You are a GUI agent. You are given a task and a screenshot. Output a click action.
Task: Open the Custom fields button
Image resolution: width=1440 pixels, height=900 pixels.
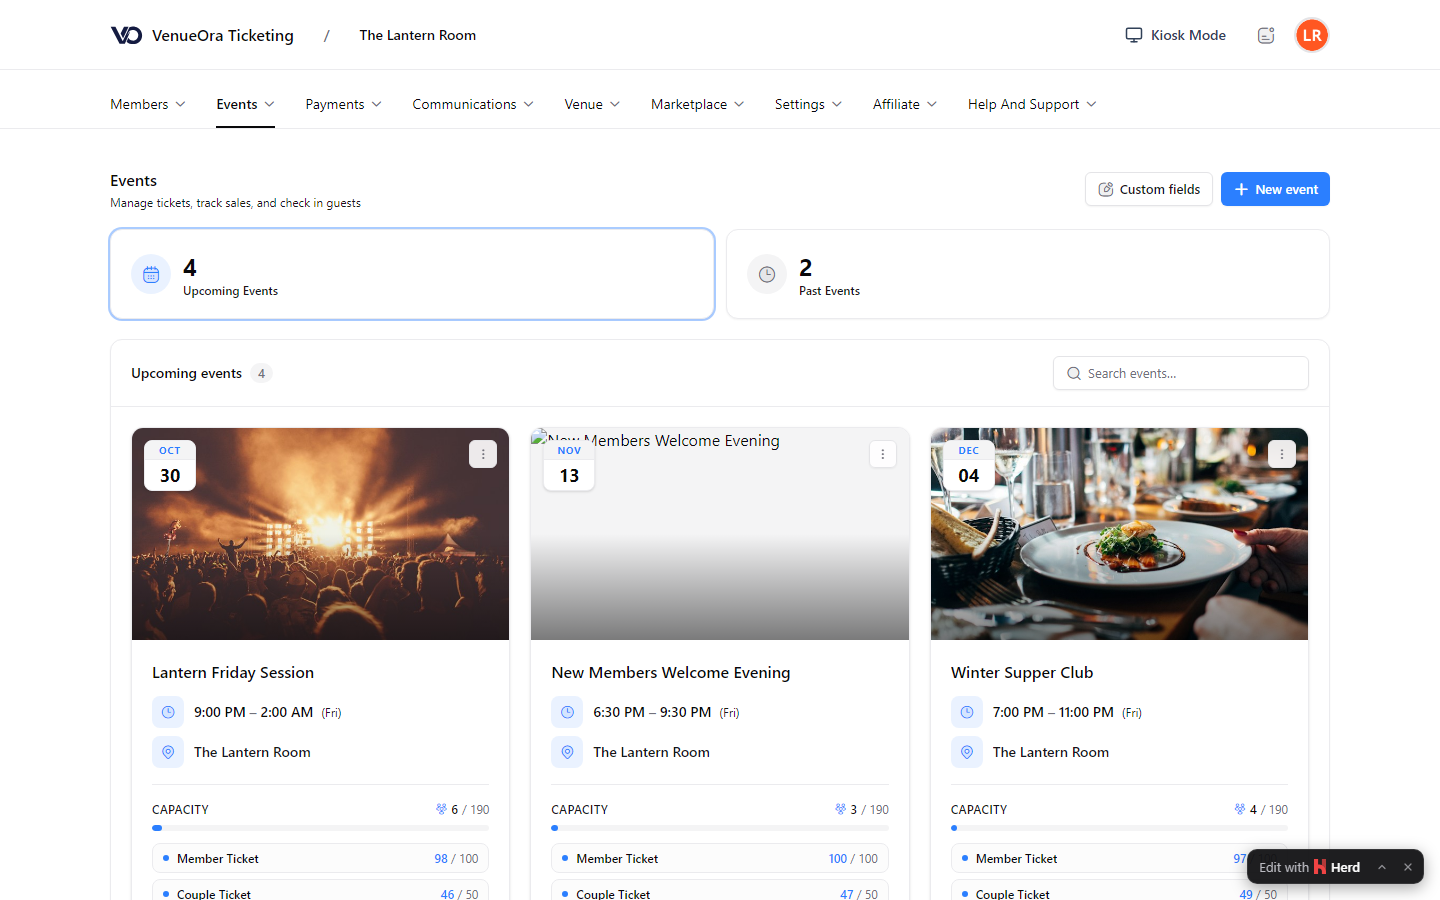point(1149,189)
